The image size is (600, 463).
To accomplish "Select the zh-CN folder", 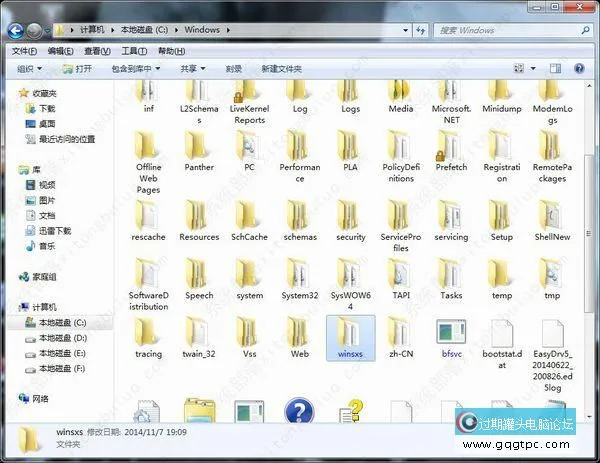I will (x=400, y=333).
